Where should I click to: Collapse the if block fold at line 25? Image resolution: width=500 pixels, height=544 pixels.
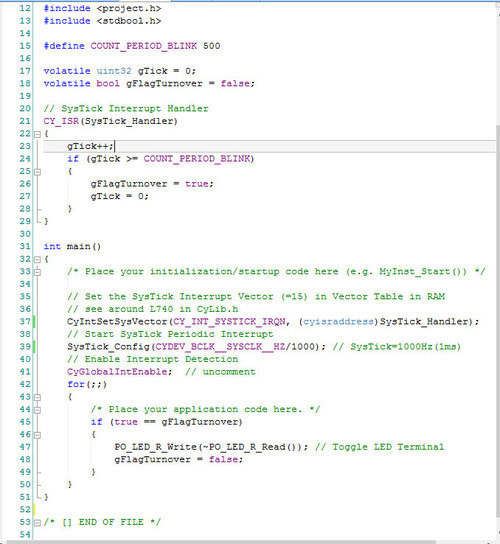coord(37,172)
